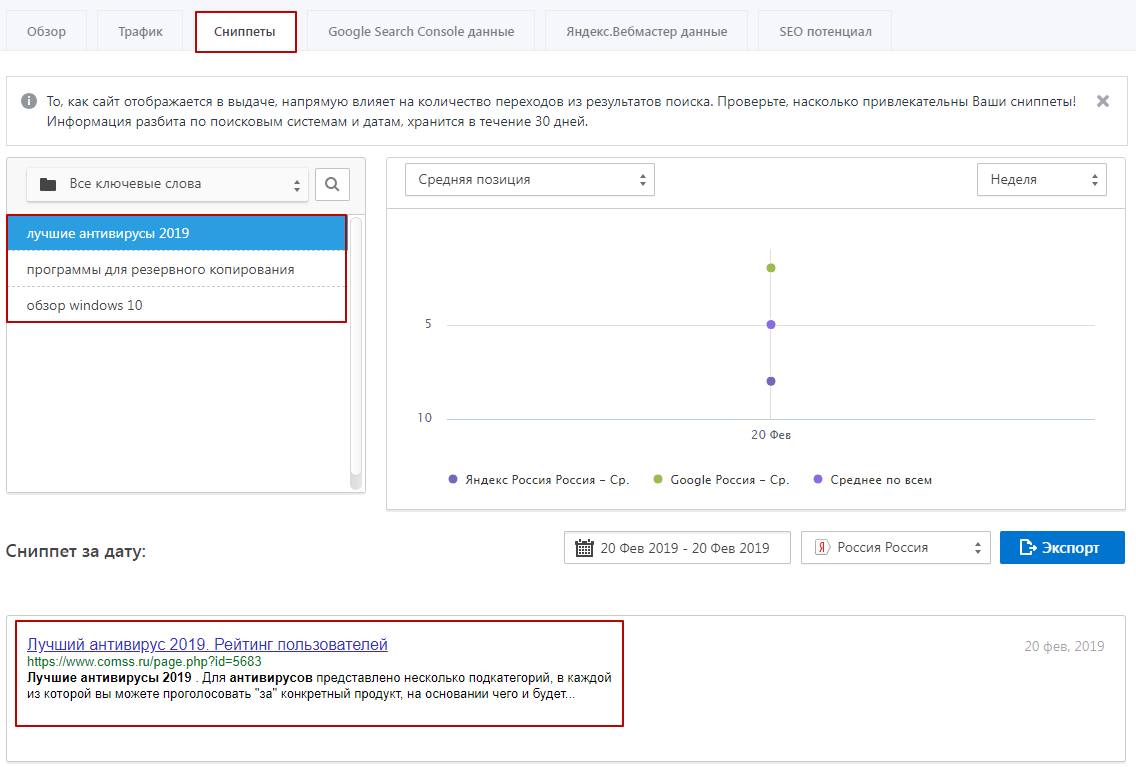Open the Все ключевые слова dropdown
Image resolution: width=1136 pixels, height=767 pixels.
[x=167, y=184]
